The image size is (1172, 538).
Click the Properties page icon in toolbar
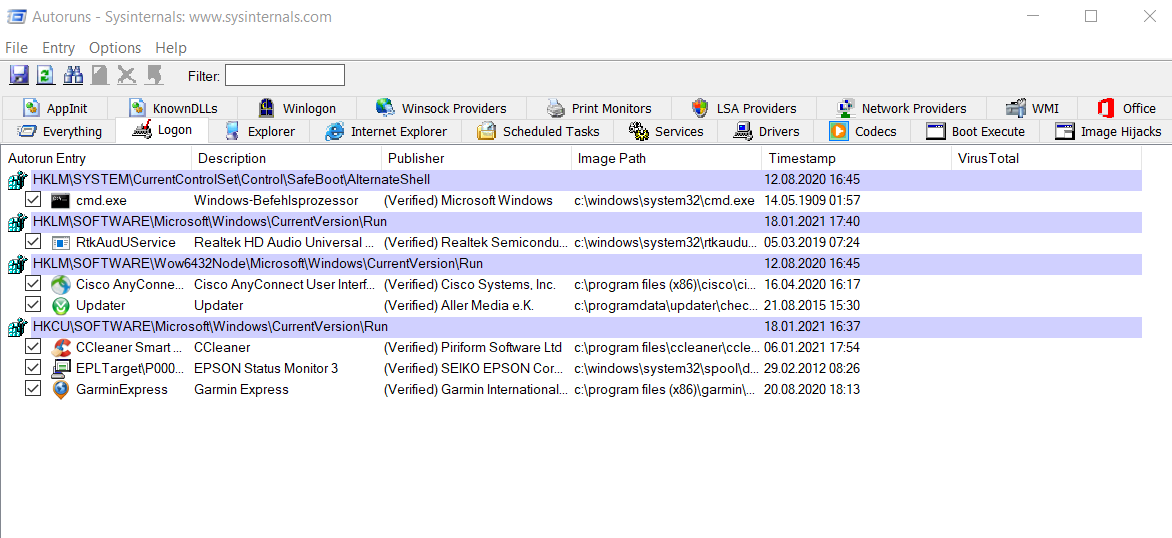(x=99, y=75)
